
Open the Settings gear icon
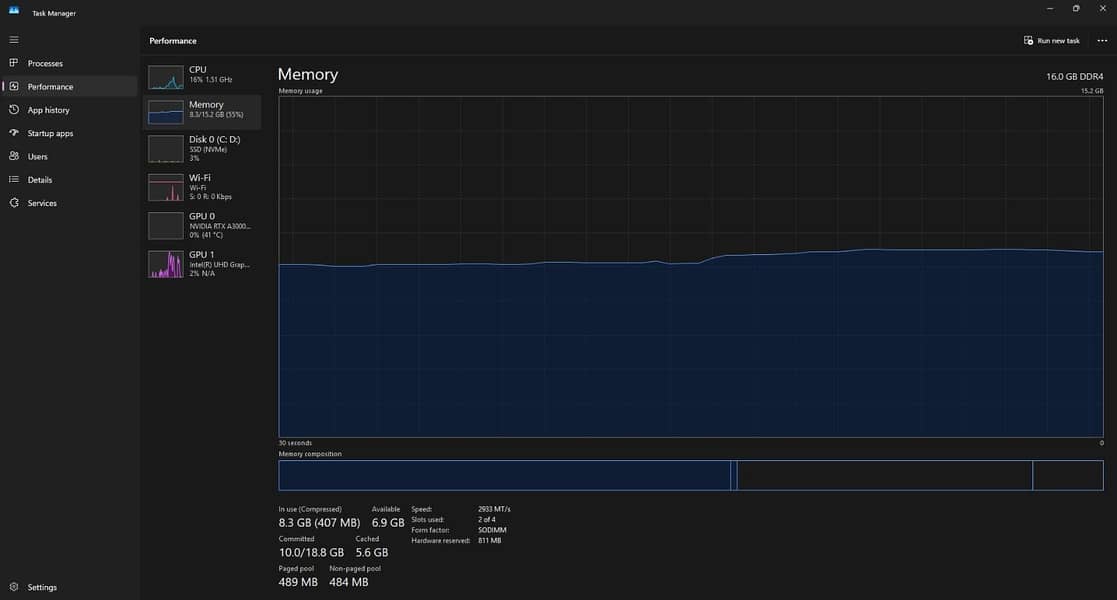click(x=14, y=586)
